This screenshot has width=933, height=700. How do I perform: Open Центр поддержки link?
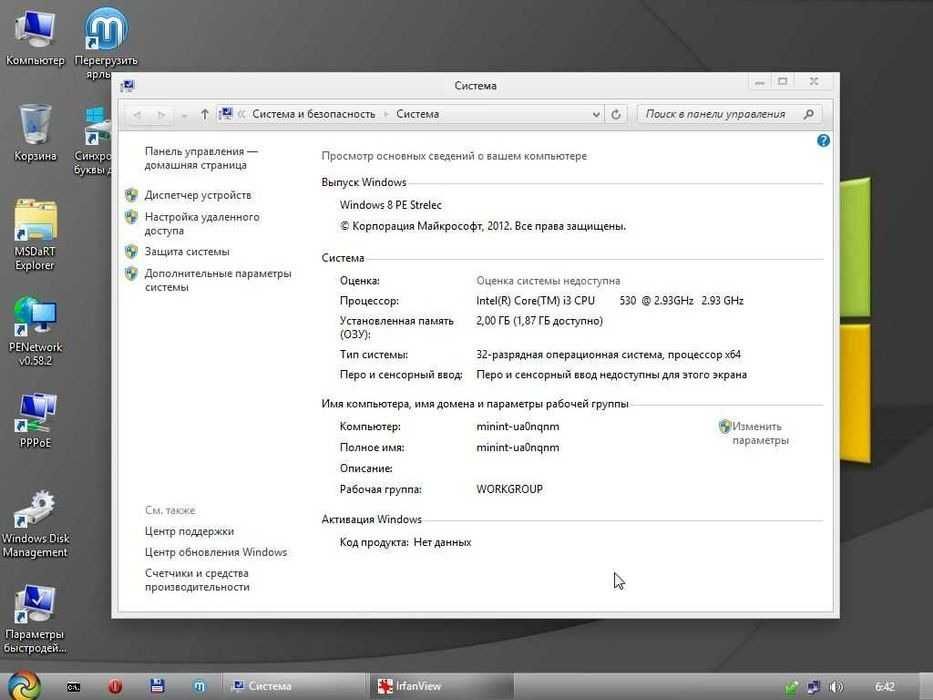[x=189, y=532]
